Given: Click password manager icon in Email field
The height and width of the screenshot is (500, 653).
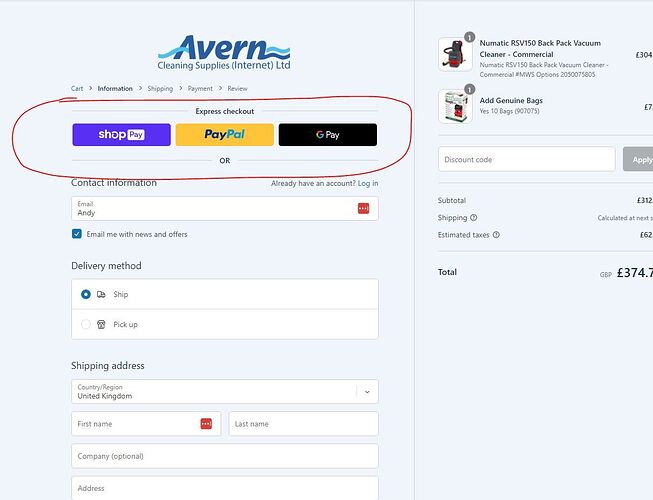Looking at the screenshot, I should (x=364, y=209).
